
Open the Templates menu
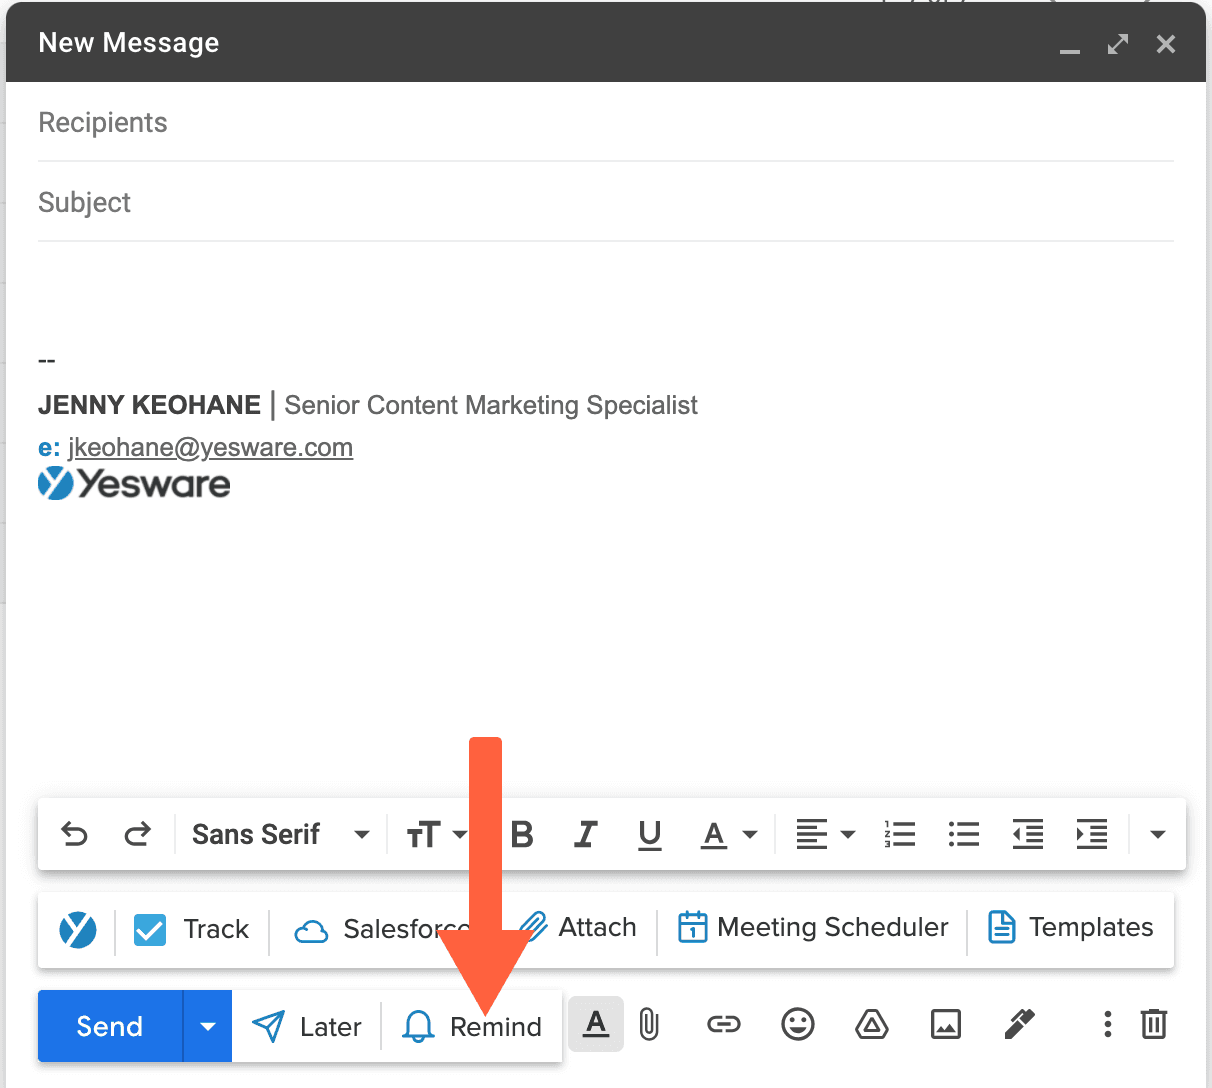1071,928
